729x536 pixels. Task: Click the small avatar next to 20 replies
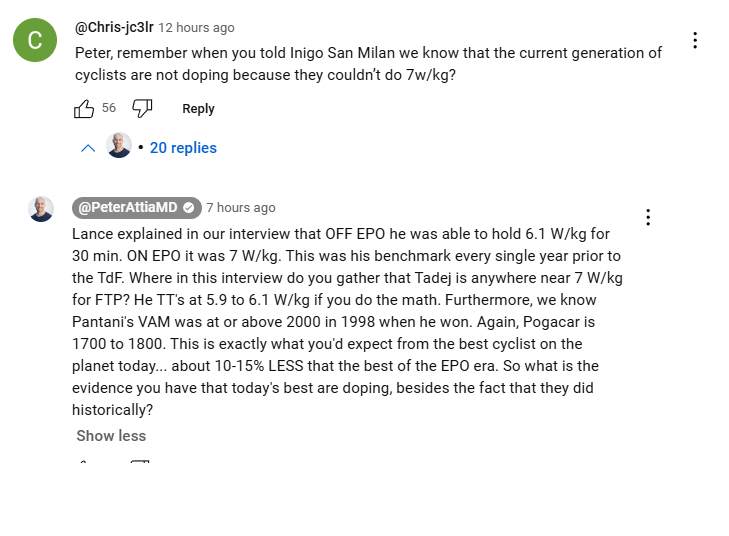coord(119,145)
